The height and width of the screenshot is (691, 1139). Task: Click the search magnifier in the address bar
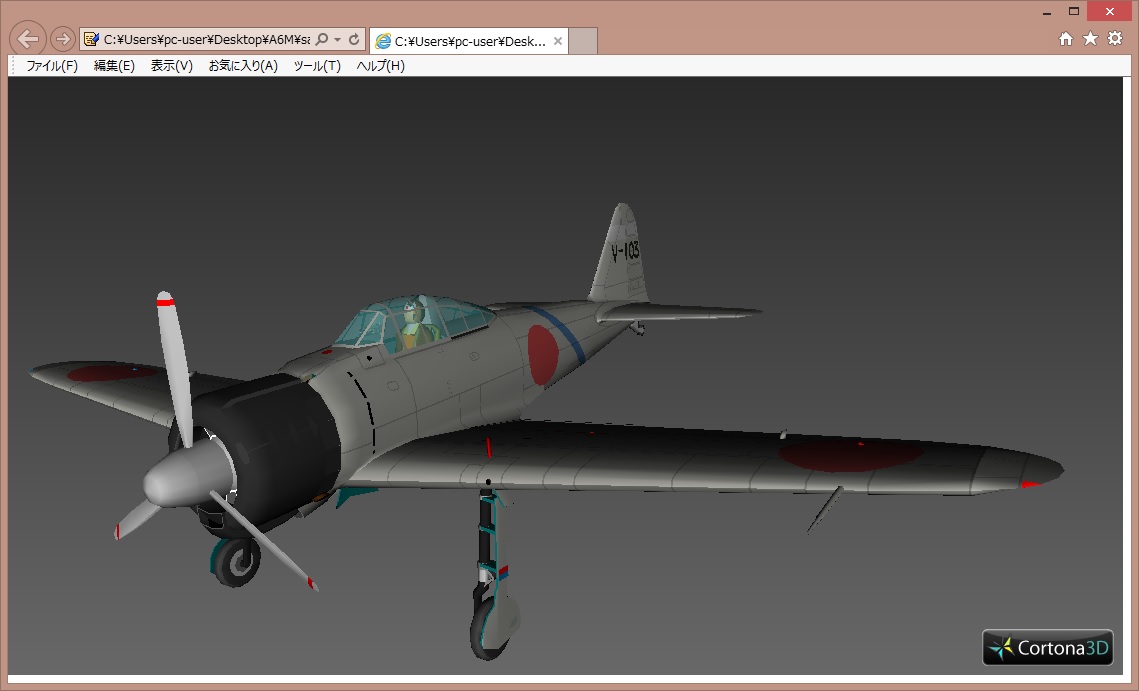coord(322,40)
